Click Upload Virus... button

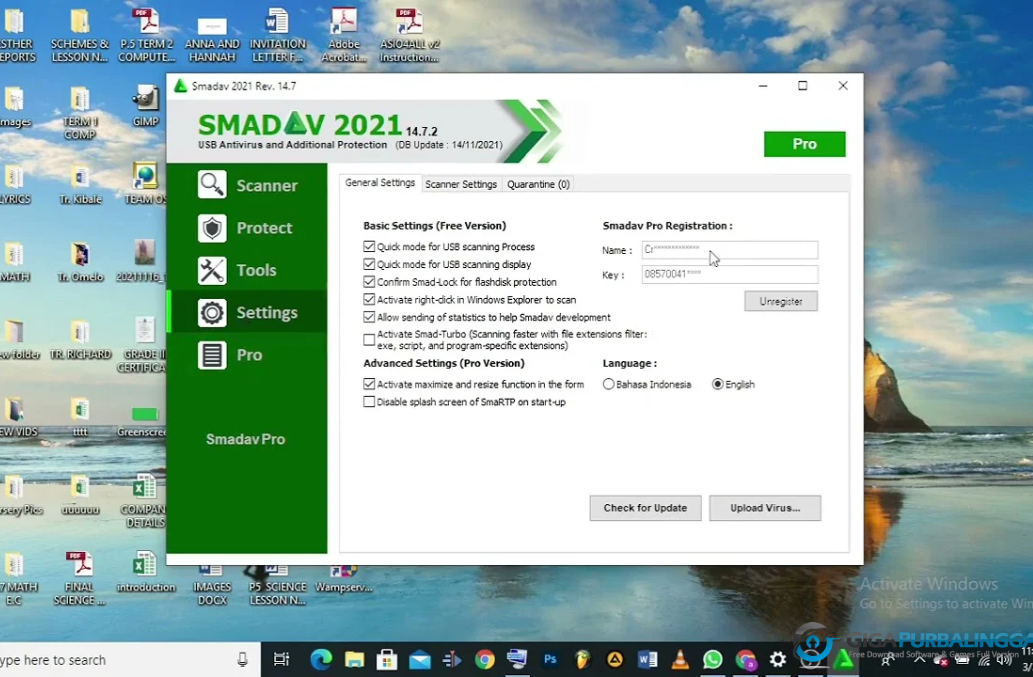click(x=765, y=508)
